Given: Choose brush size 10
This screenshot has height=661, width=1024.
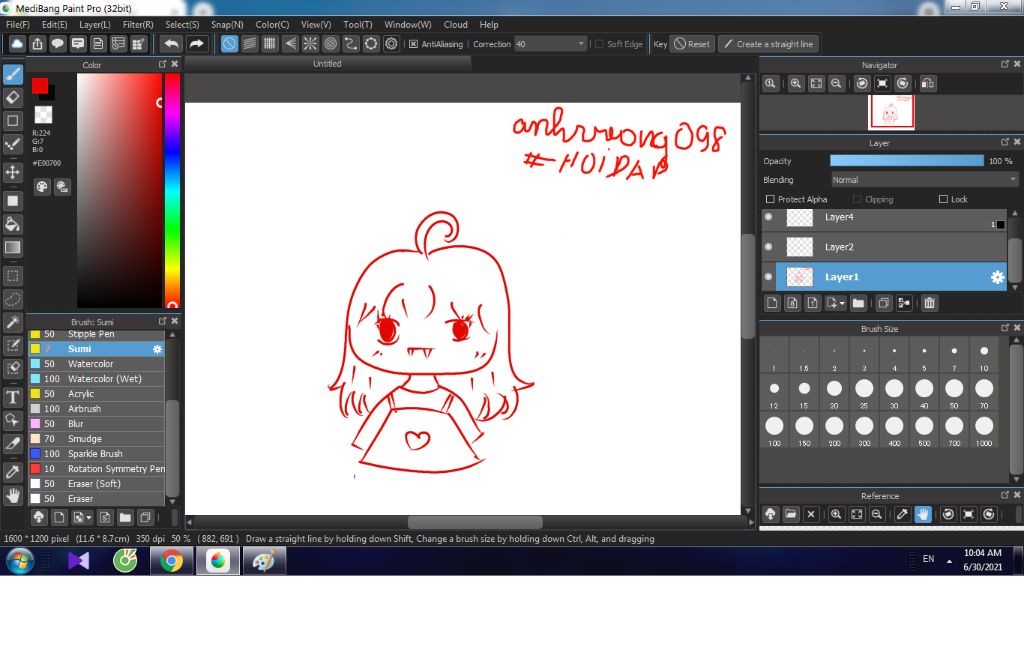Looking at the screenshot, I should (x=984, y=357).
